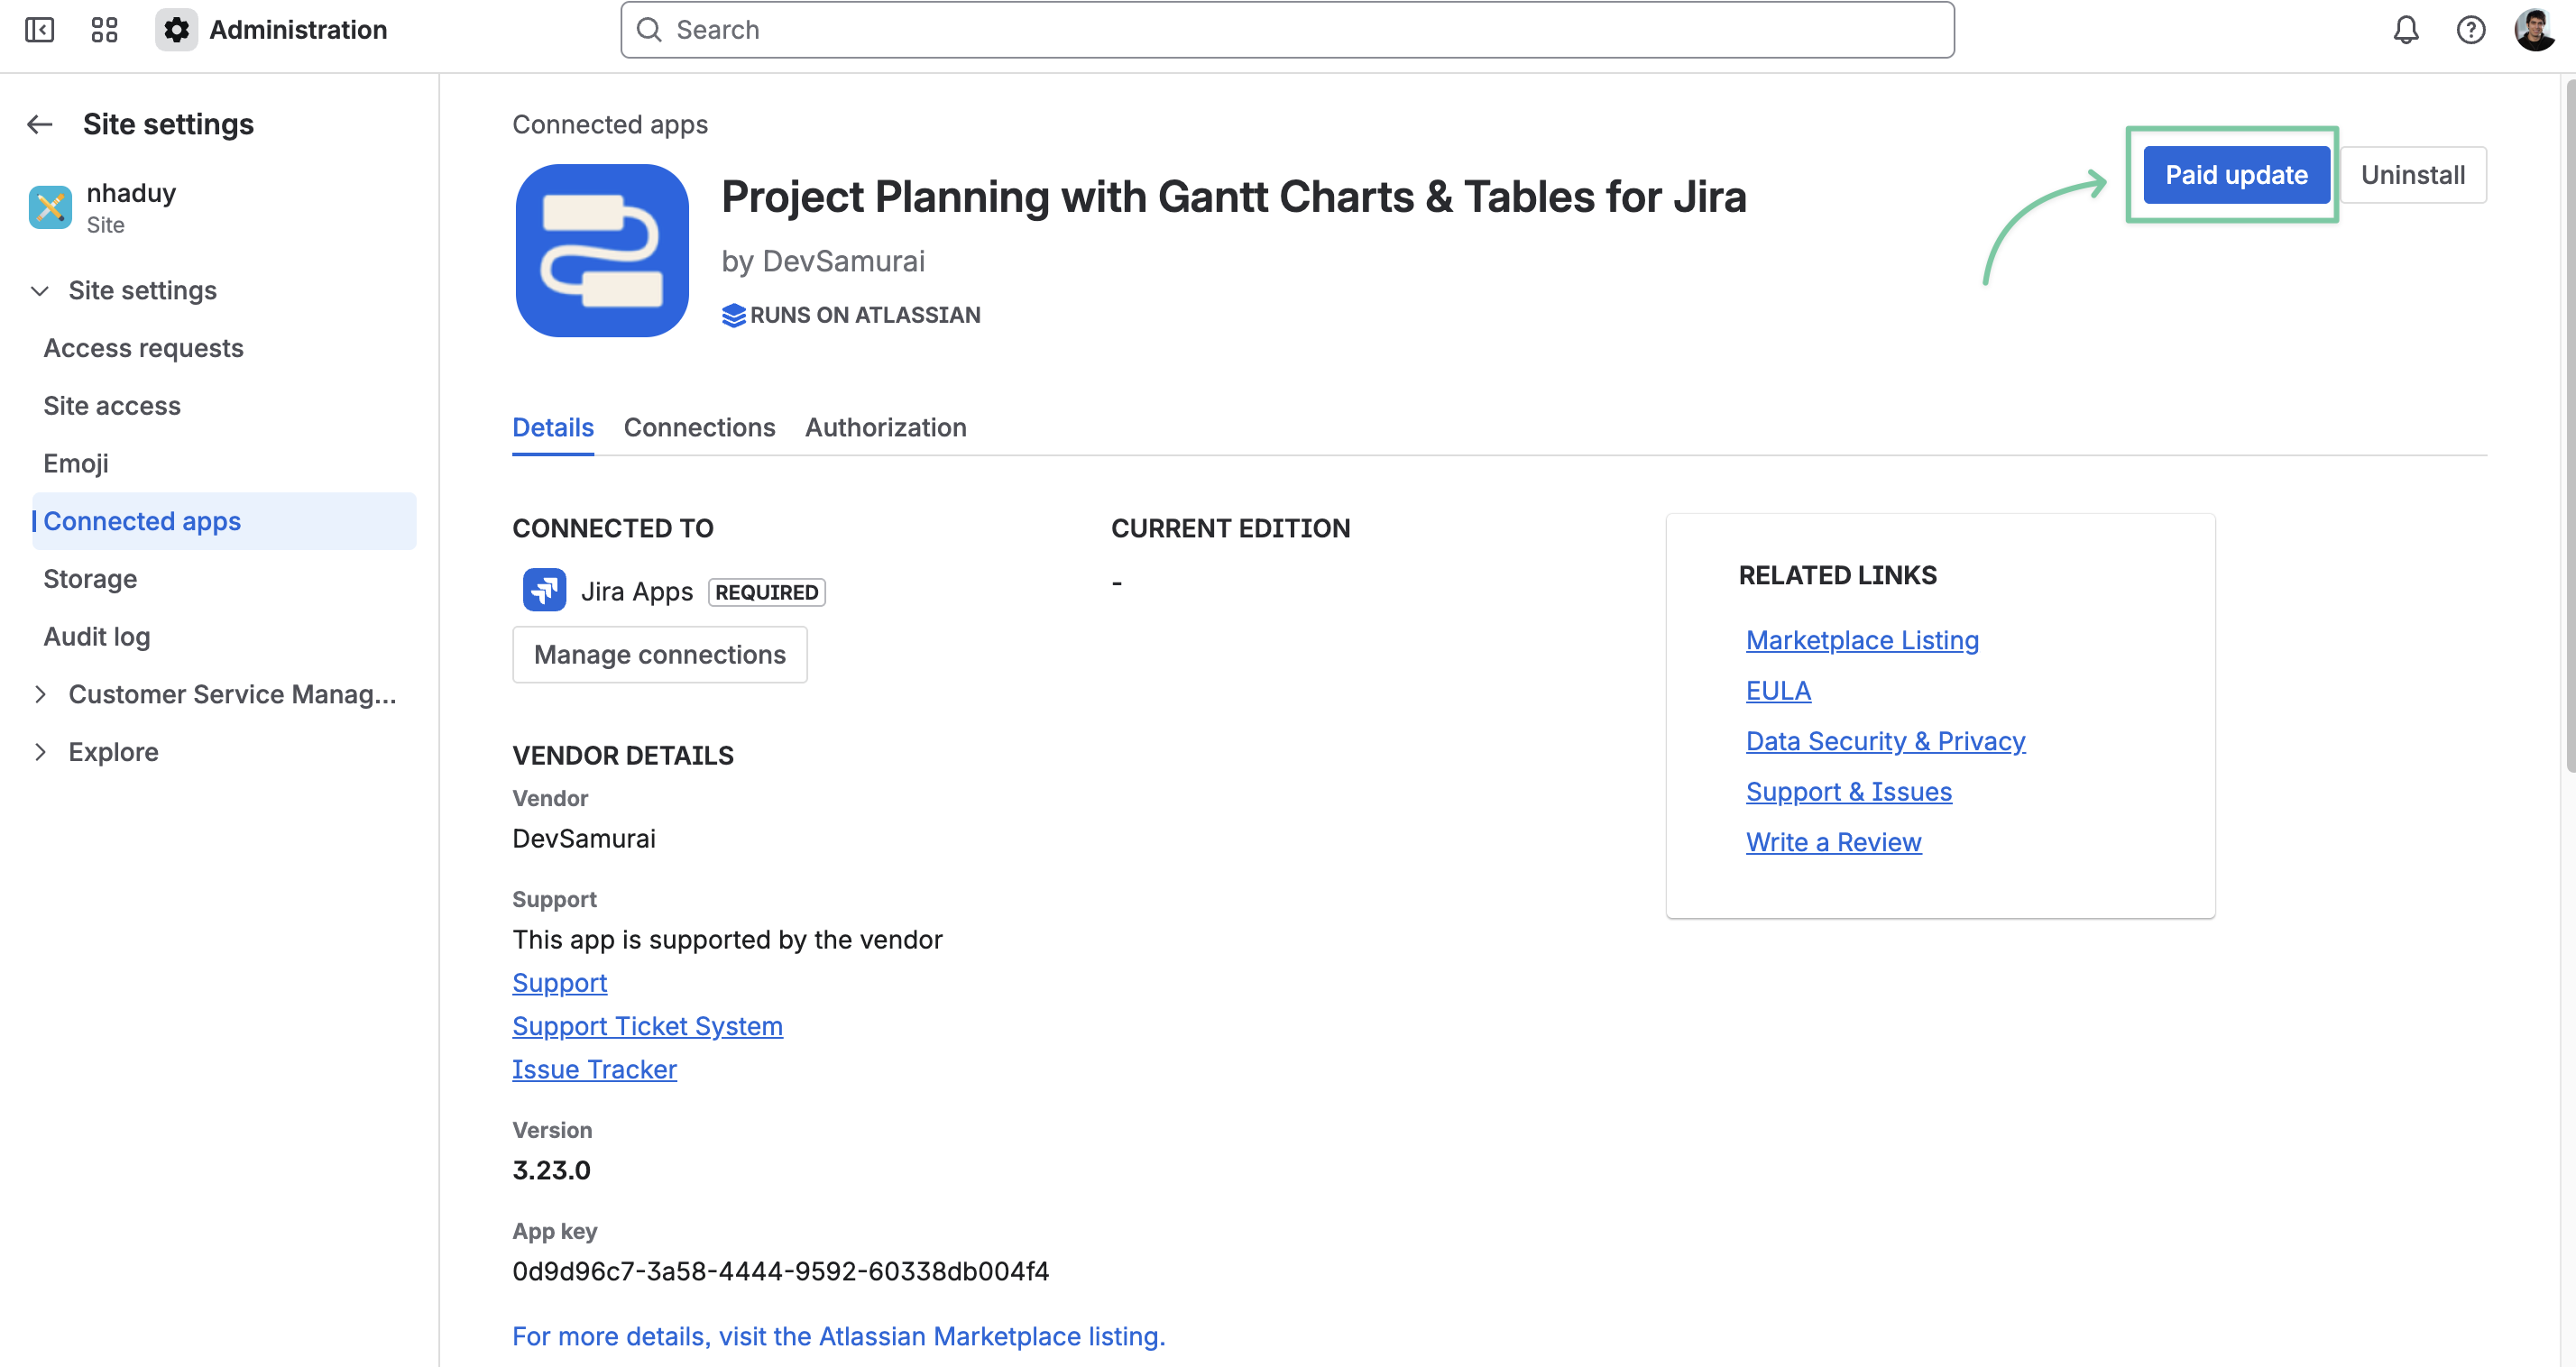Screen dimensions: 2576x1367
Task: Click the back arrow beside Site settings
Action: pos(40,124)
